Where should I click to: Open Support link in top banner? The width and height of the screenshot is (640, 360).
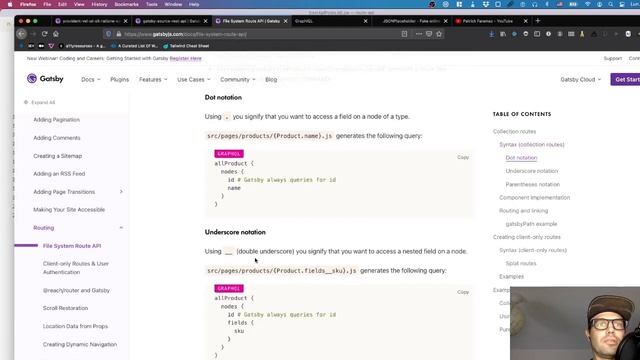tap(613, 58)
